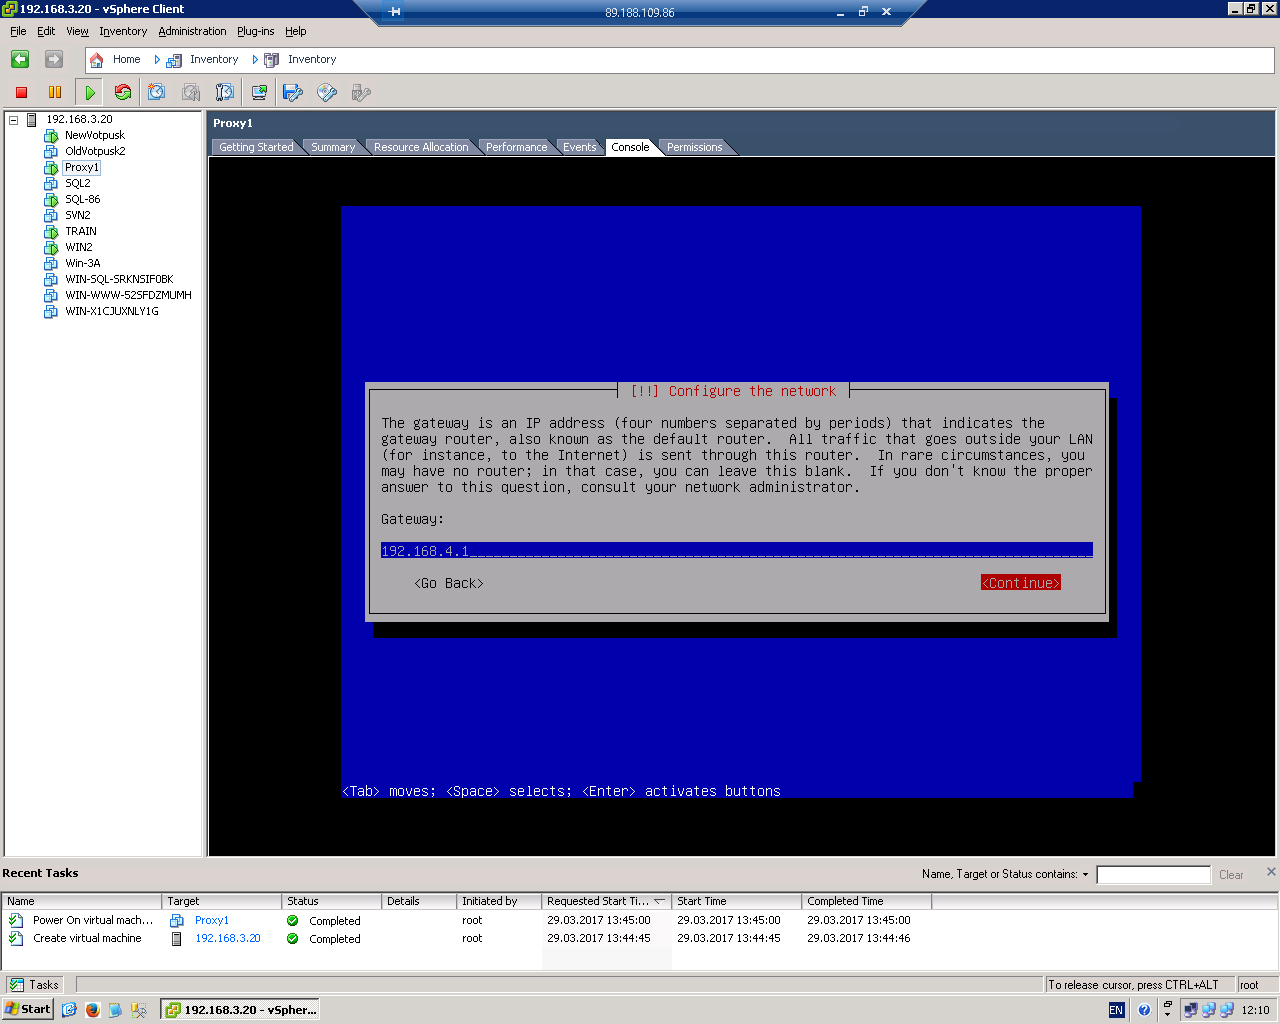Image resolution: width=1280 pixels, height=1024 pixels.
Task: Open the Plug-ins menu
Action: click(x=255, y=31)
